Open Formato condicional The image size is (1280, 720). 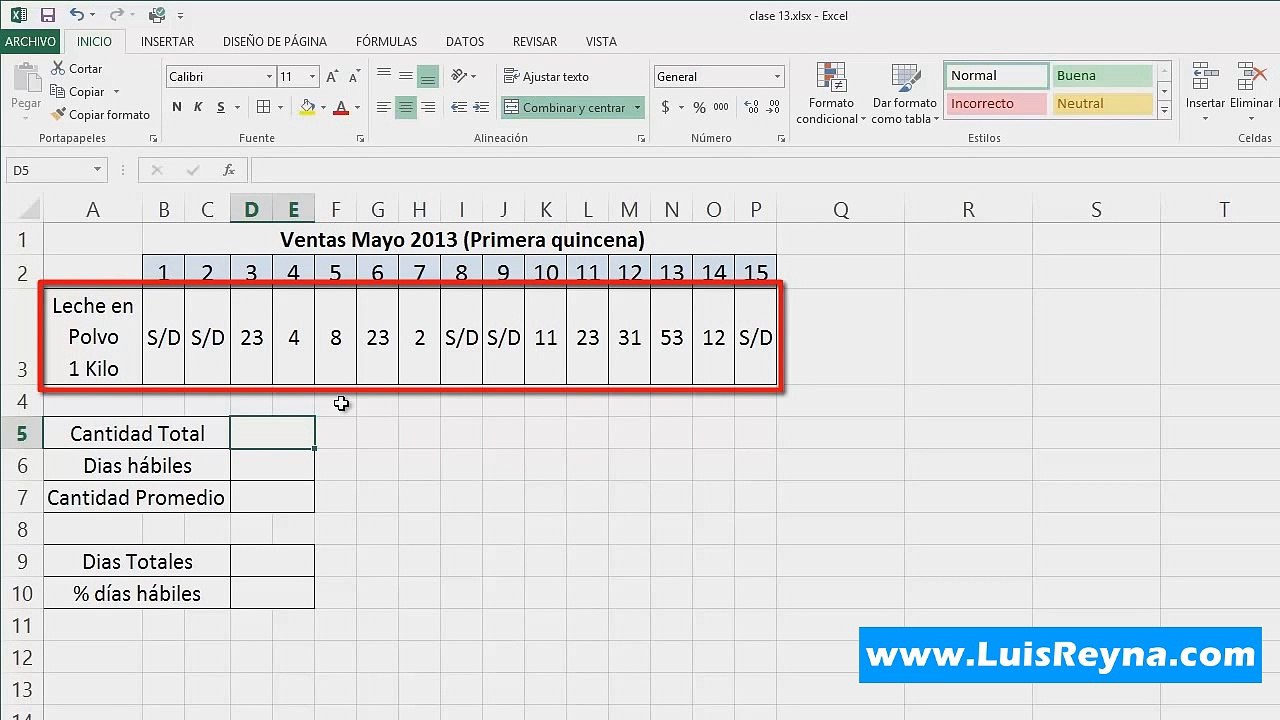point(831,94)
